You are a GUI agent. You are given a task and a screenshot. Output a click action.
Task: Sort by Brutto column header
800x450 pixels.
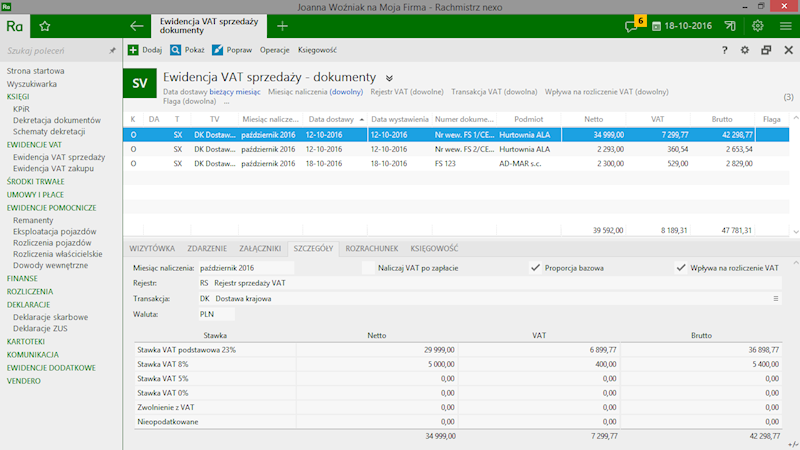coord(722,119)
